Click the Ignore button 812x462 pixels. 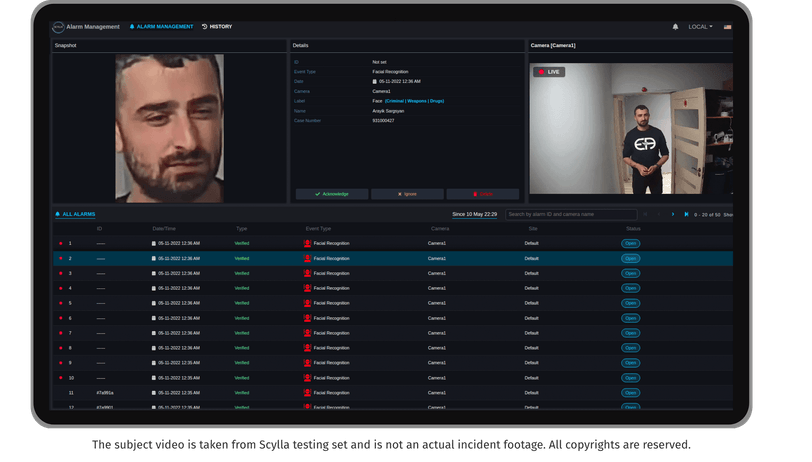pos(407,194)
